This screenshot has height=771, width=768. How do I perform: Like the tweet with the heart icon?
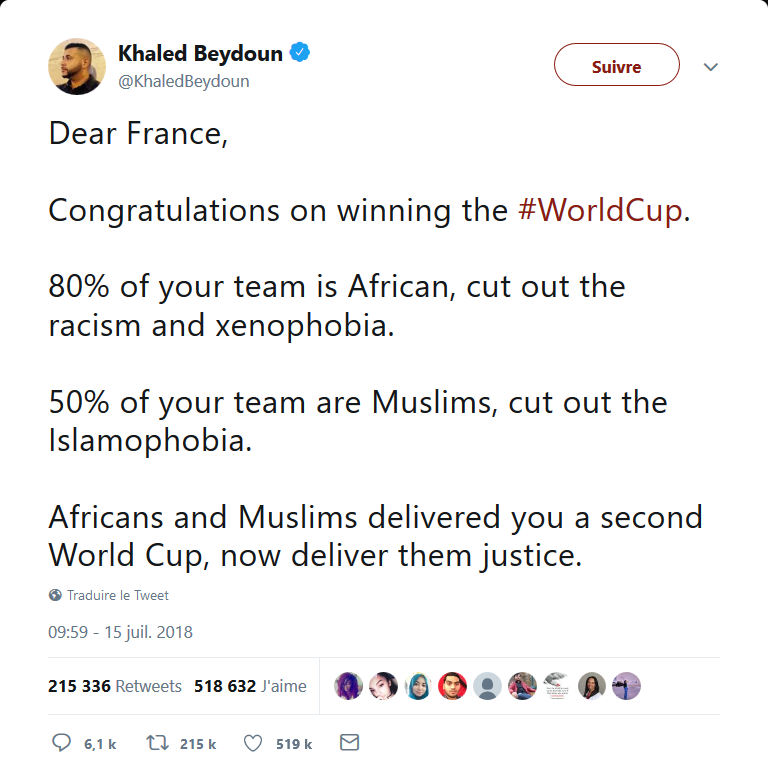[253, 743]
